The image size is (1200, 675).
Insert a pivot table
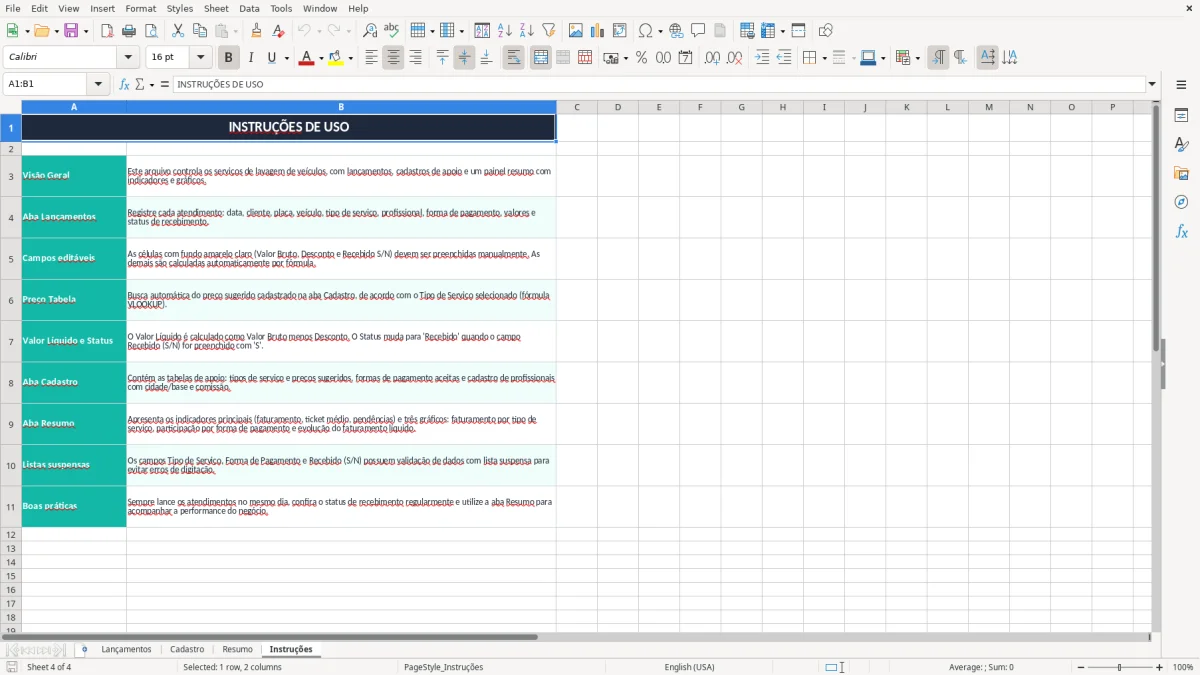tap(619, 31)
